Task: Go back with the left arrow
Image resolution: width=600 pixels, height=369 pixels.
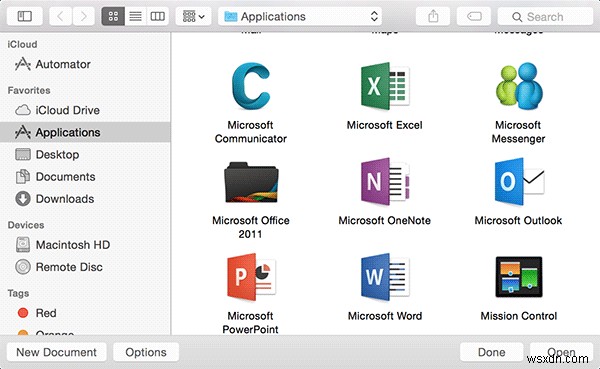Action: [x=60, y=16]
